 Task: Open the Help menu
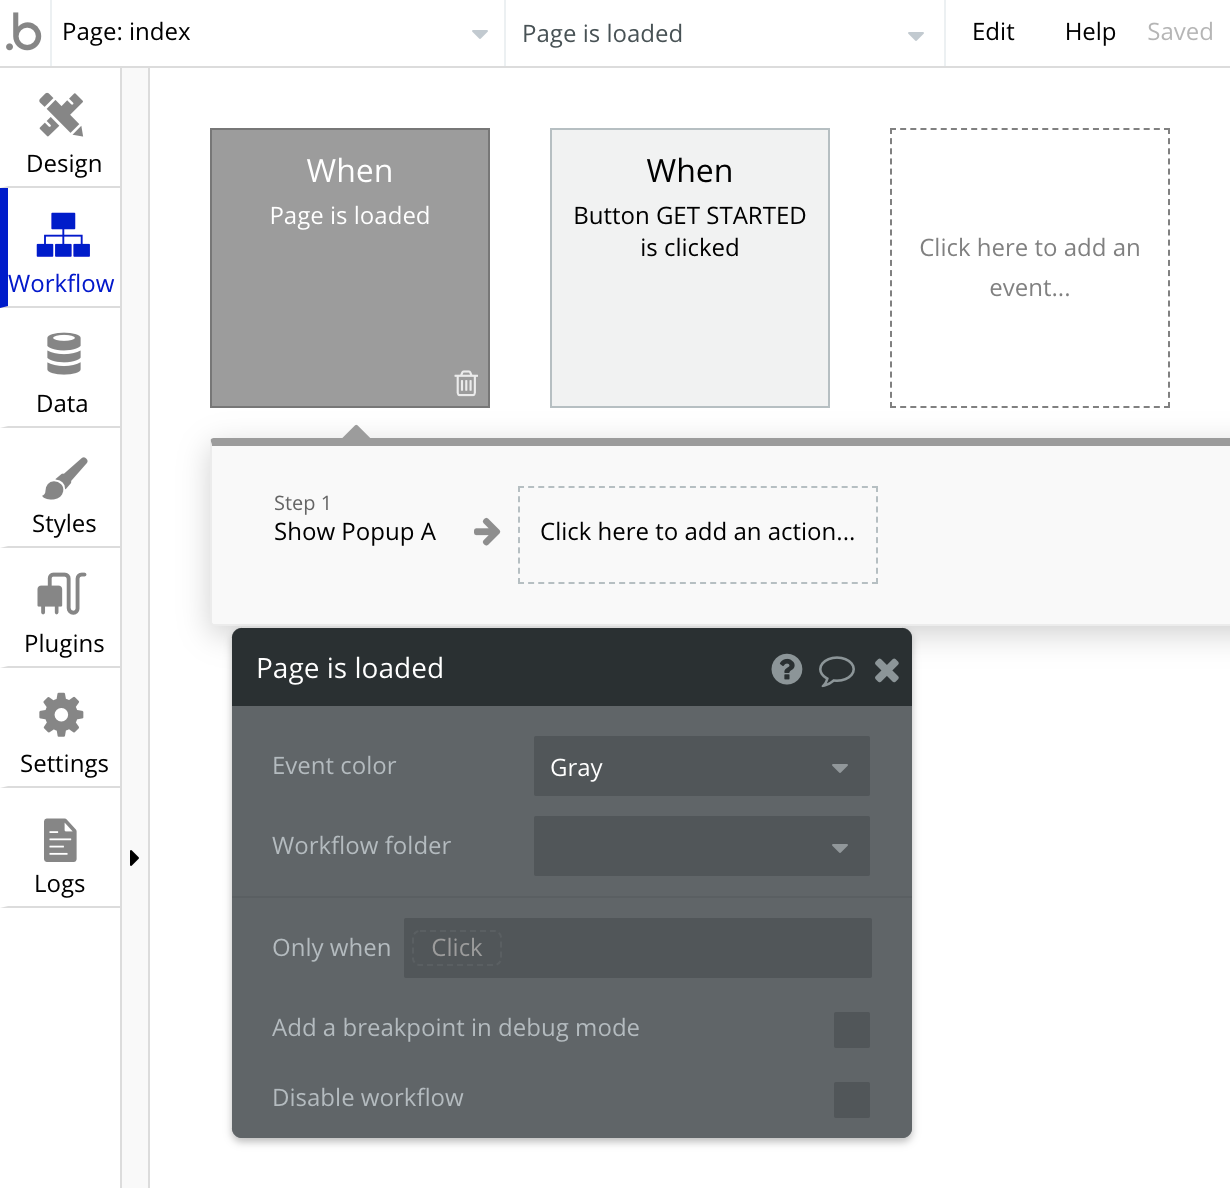1090,32
